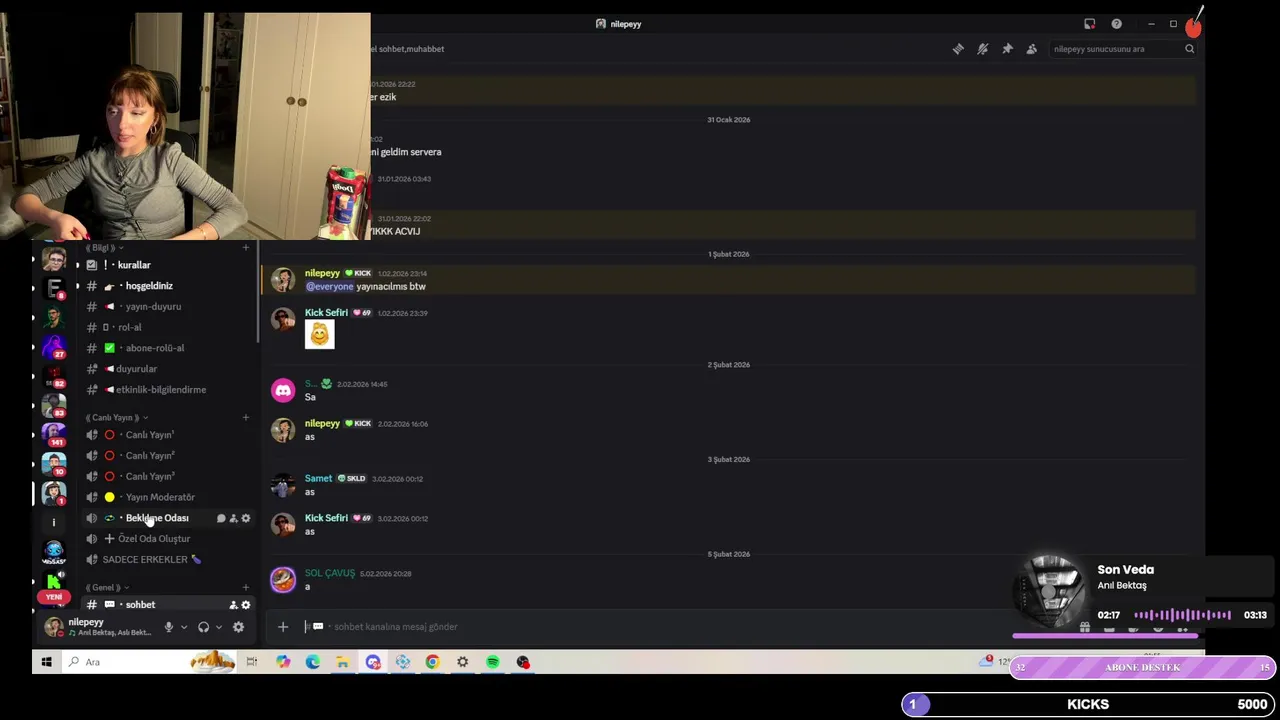Seek the Son Veda song progress bar
Image resolution: width=1280 pixels, height=720 pixels.
coord(1105,635)
